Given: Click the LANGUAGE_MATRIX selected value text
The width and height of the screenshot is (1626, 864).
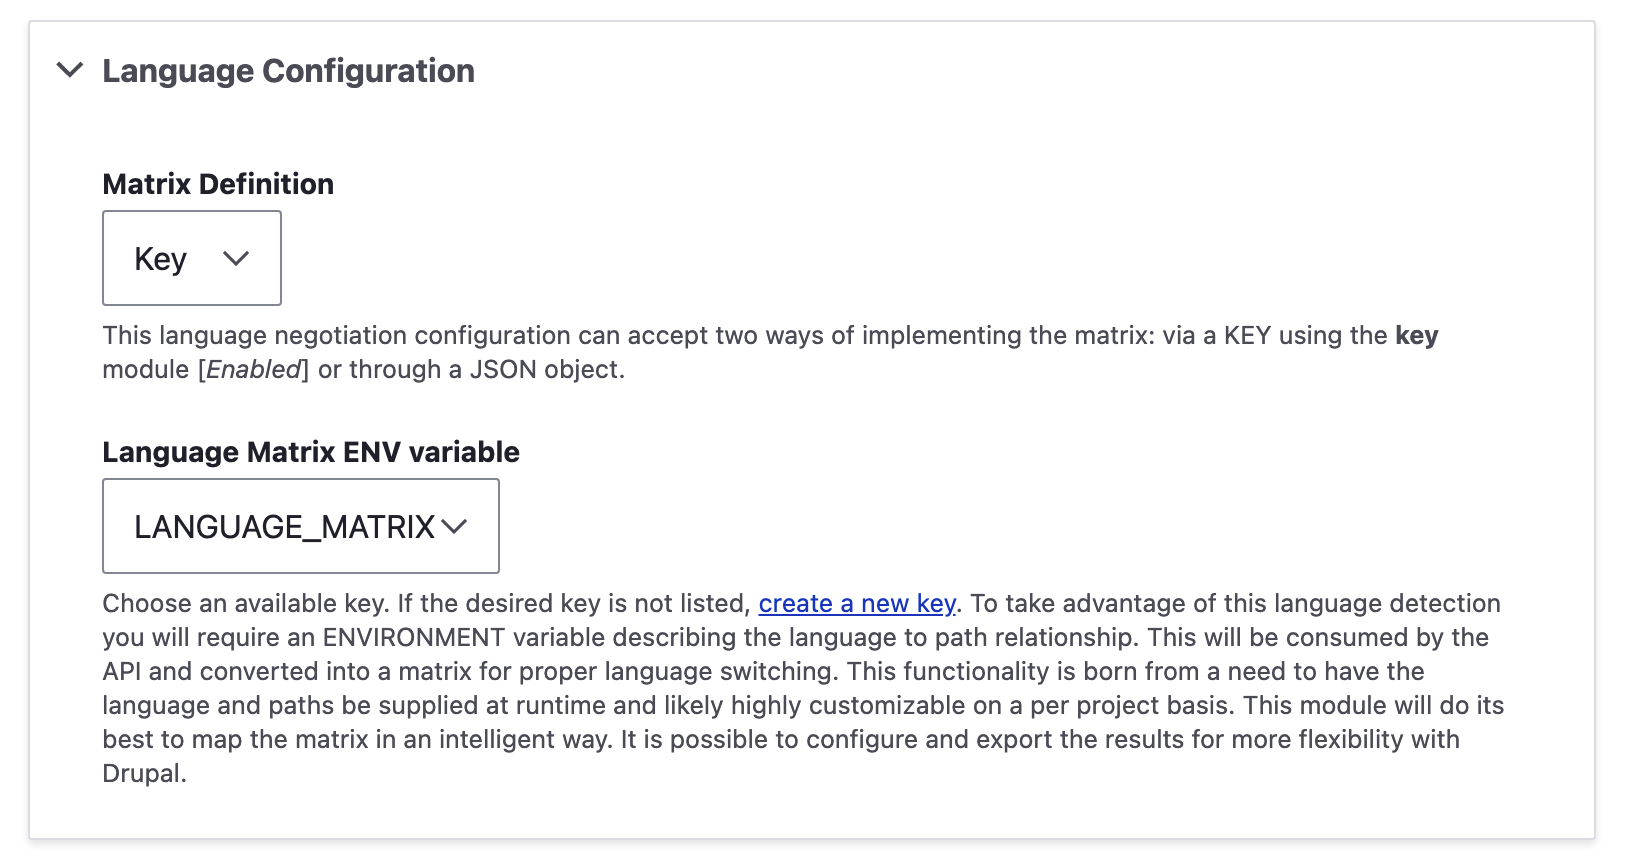Looking at the screenshot, I should coord(284,527).
